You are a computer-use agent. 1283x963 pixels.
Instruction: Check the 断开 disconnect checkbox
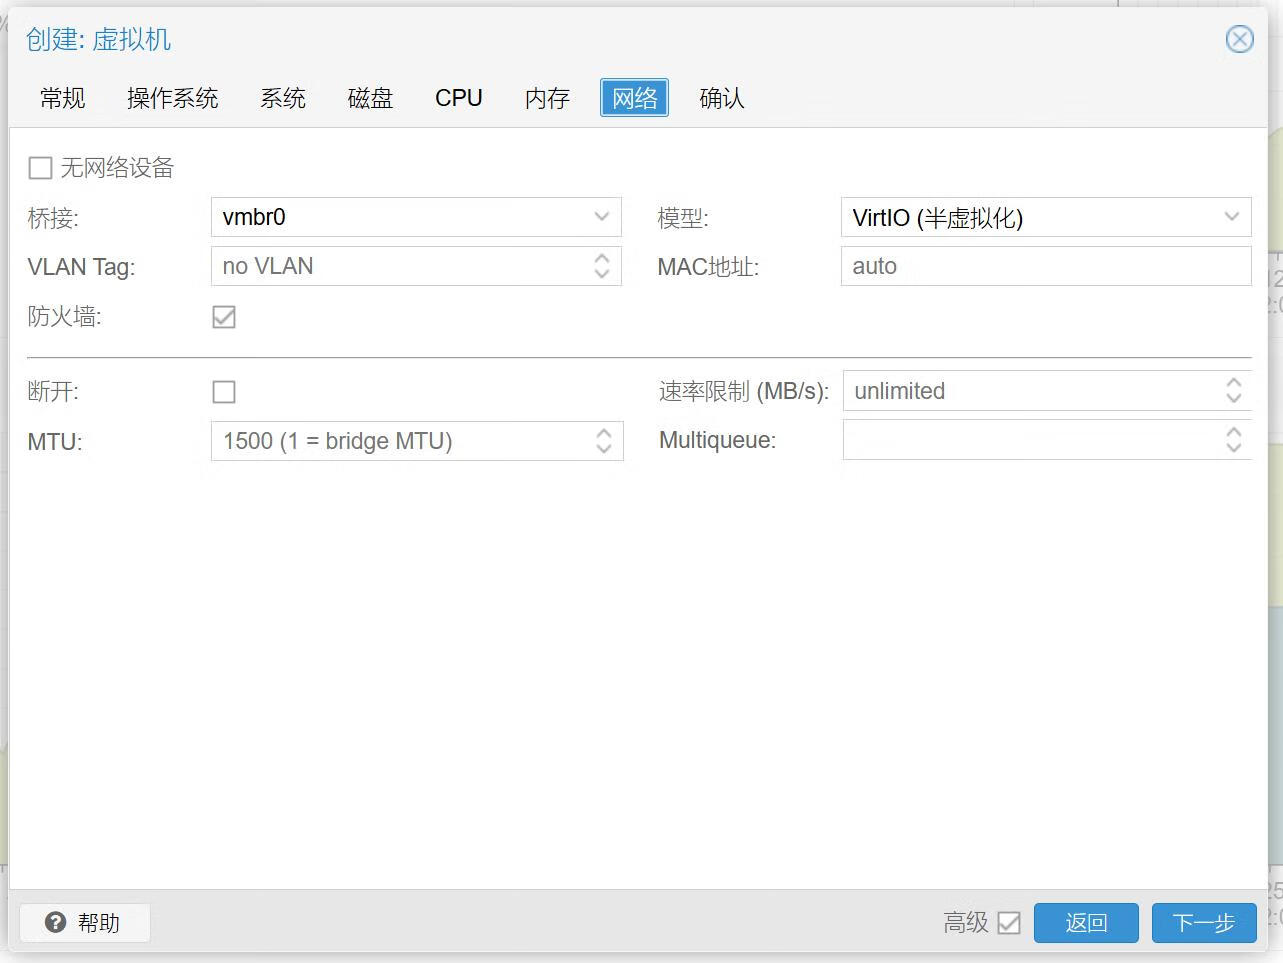pyautogui.click(x=224, y=392)
